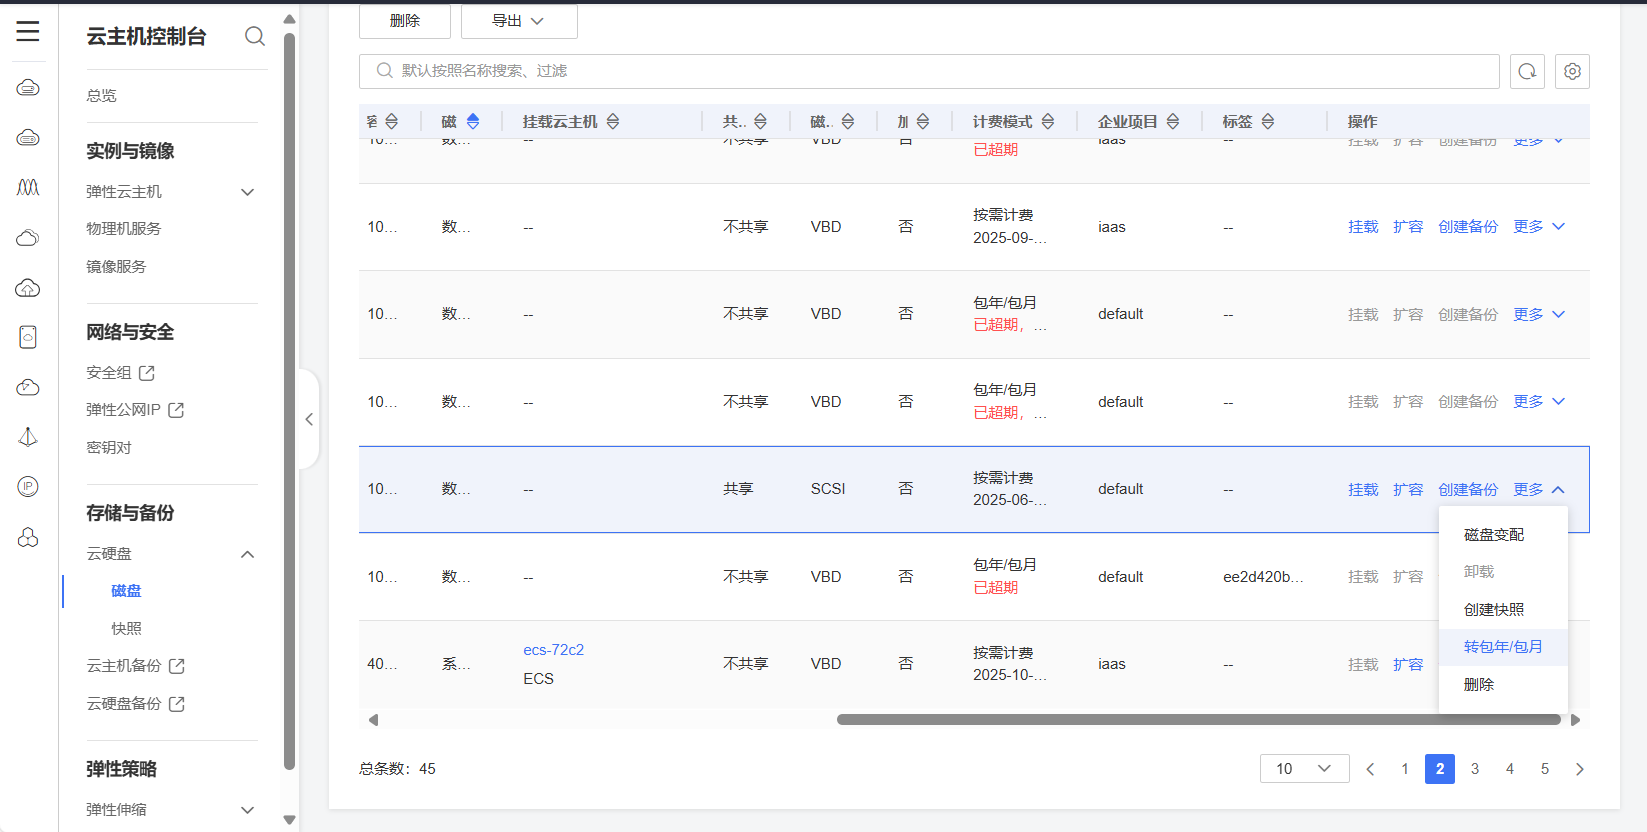The height and width of the screenshot is (832, 1647).
Task: Click the horizontal table scrollbar
Action: click(1198, 720)
